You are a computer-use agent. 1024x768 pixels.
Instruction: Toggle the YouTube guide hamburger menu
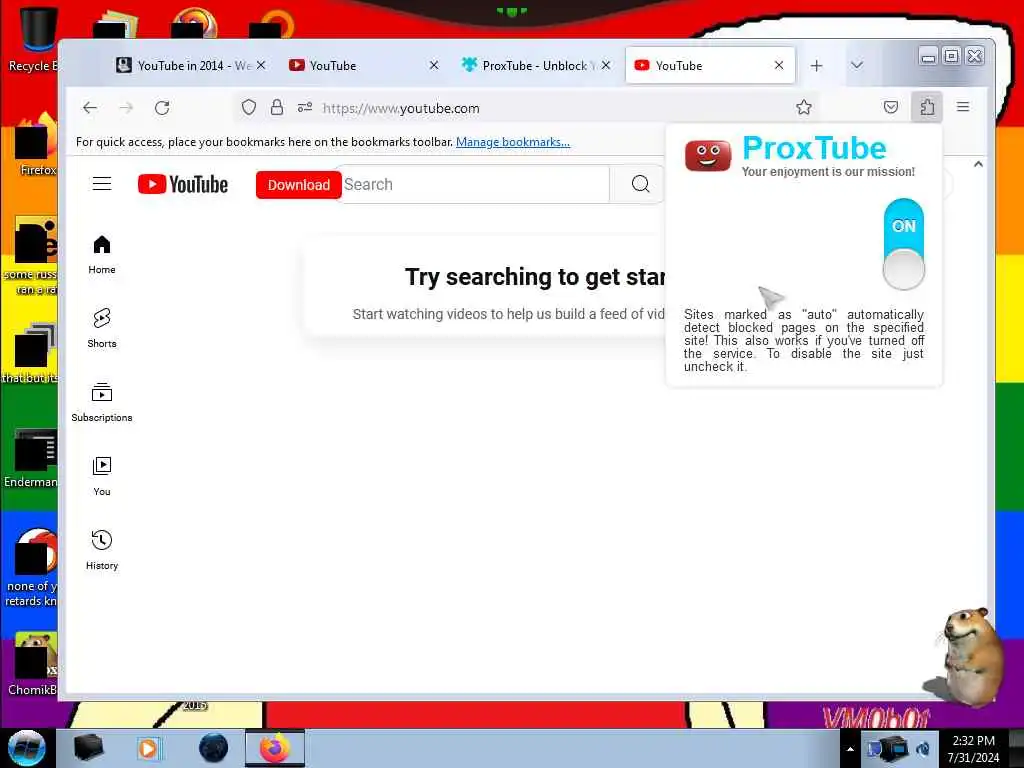click(102, 184)
